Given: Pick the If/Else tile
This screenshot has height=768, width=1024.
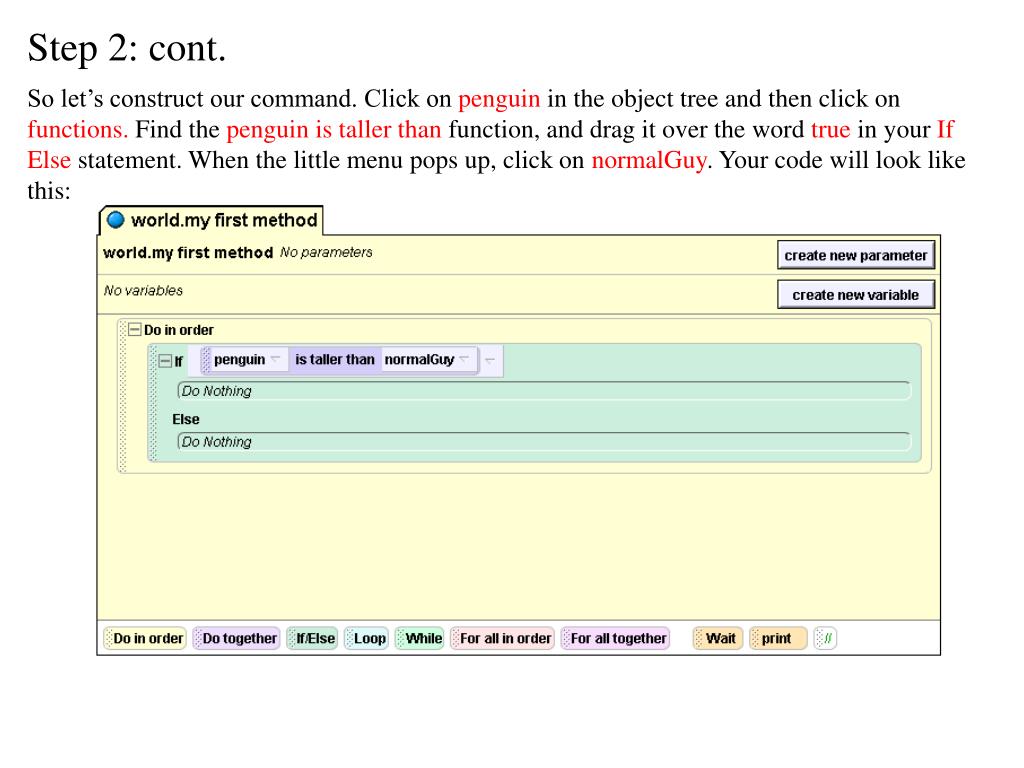Looking at the screenshot, I should coord(312,638).
